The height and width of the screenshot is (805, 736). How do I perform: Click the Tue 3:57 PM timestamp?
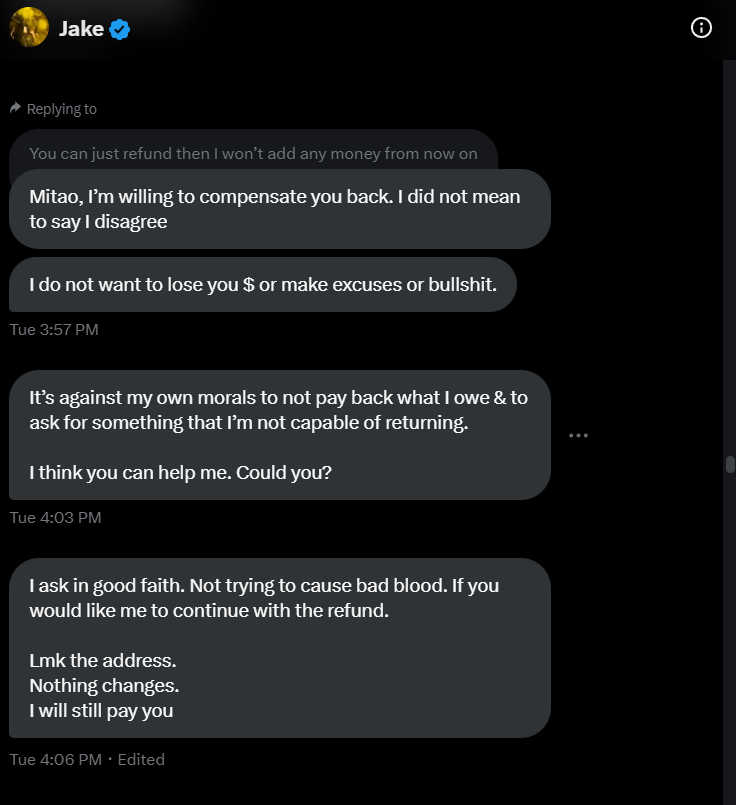point(54,330)
